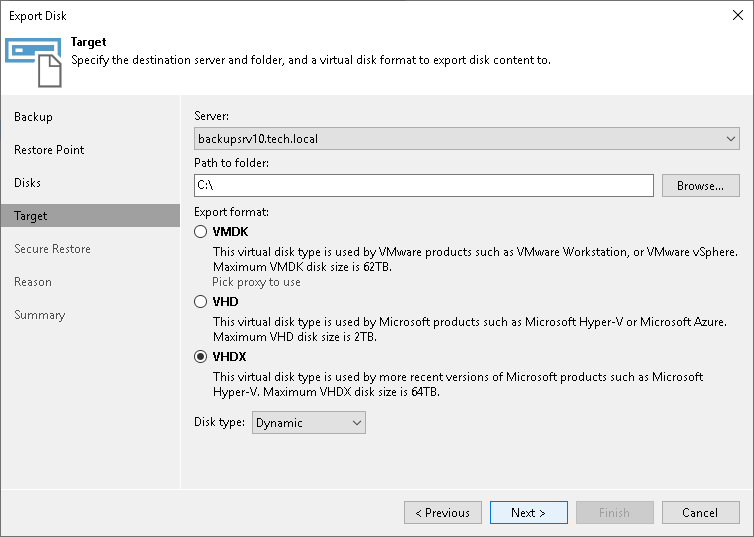Click the Path to folder field

click(x=423, y=186)
